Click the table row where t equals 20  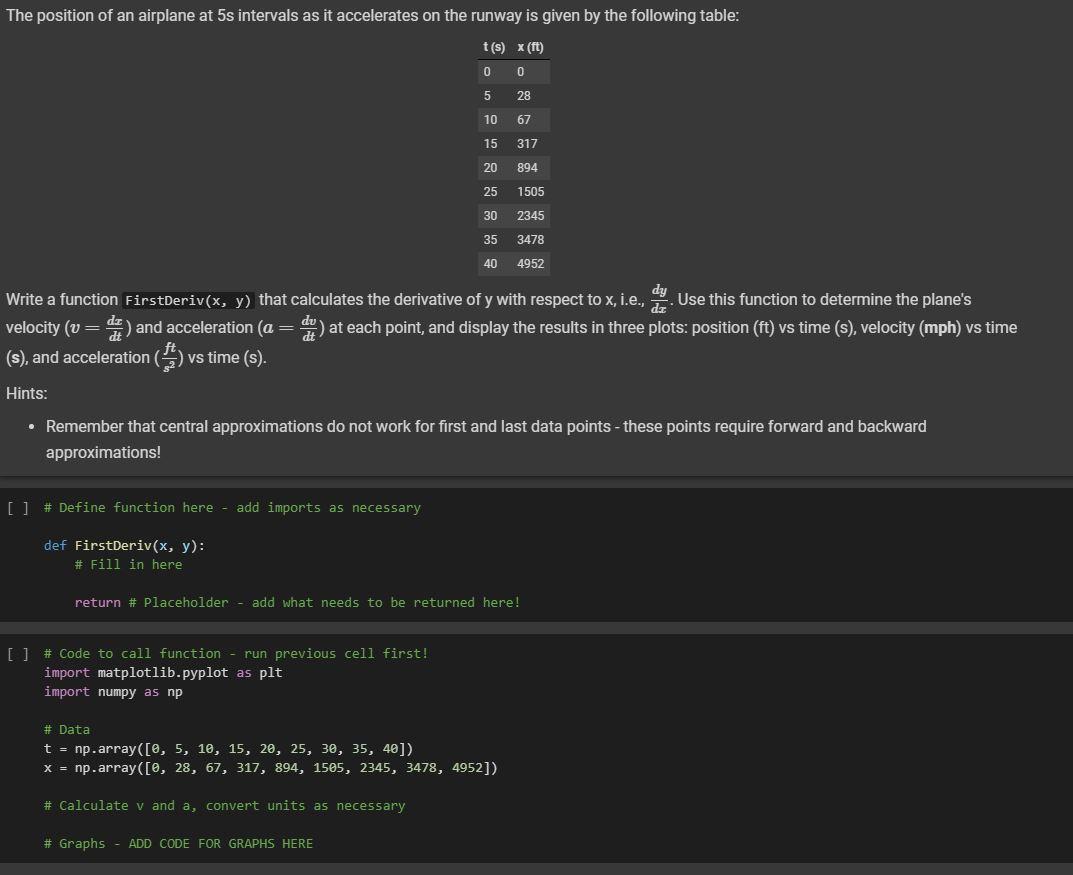point(490,167)
